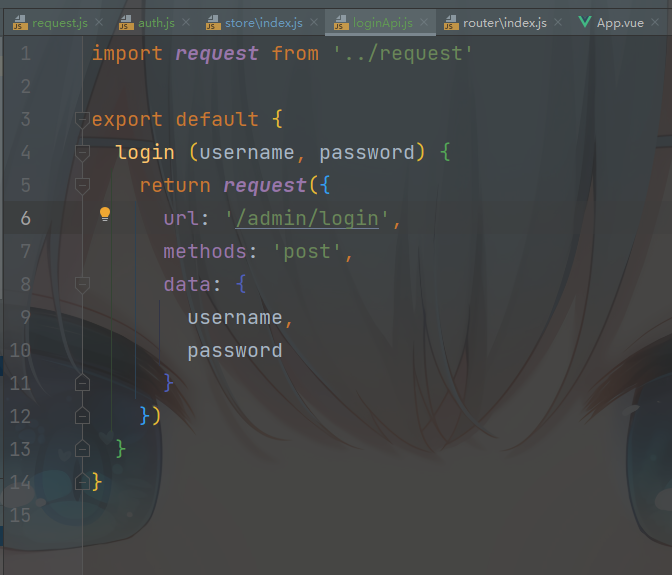The width and height of the screenshot is (672, 575).
Task: Click the data property key
Action: 187,285
